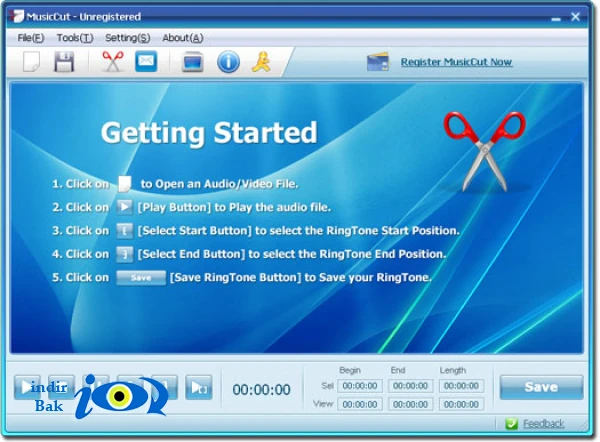Click the large Save button
600x442 pixels.
click(x=541, y=387)
